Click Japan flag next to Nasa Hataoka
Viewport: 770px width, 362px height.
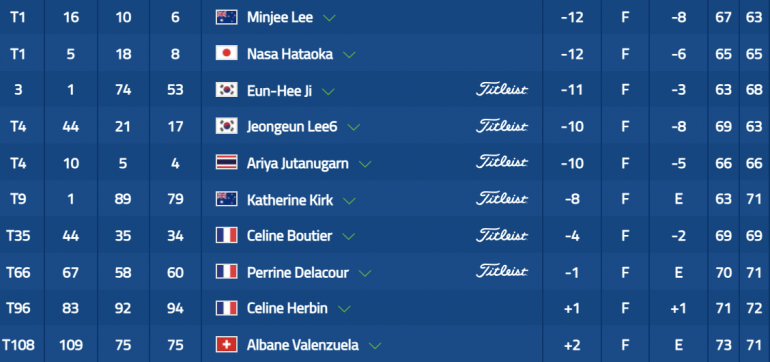[x=226, y=53]
